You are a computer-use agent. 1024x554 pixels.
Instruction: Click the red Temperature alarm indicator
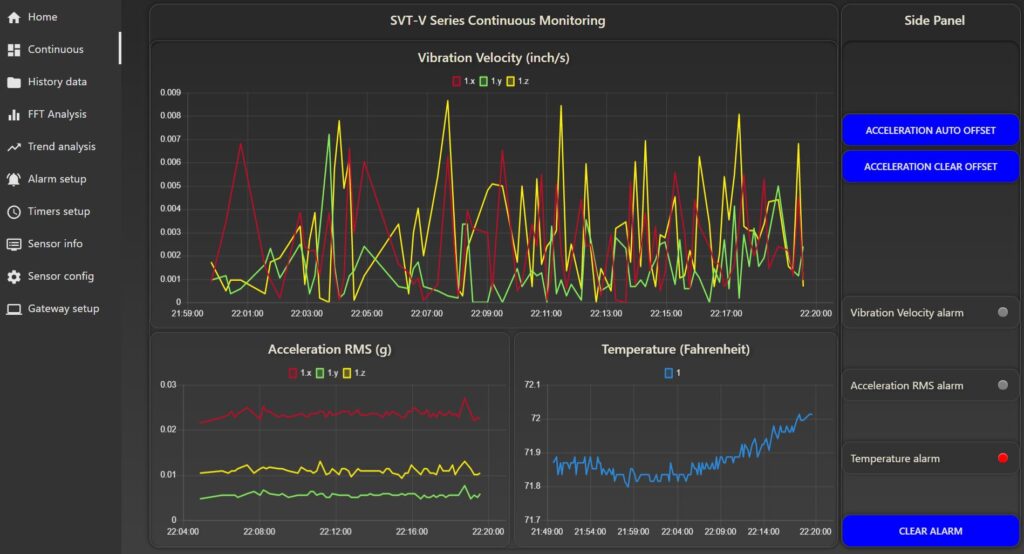click(1002, 458)
